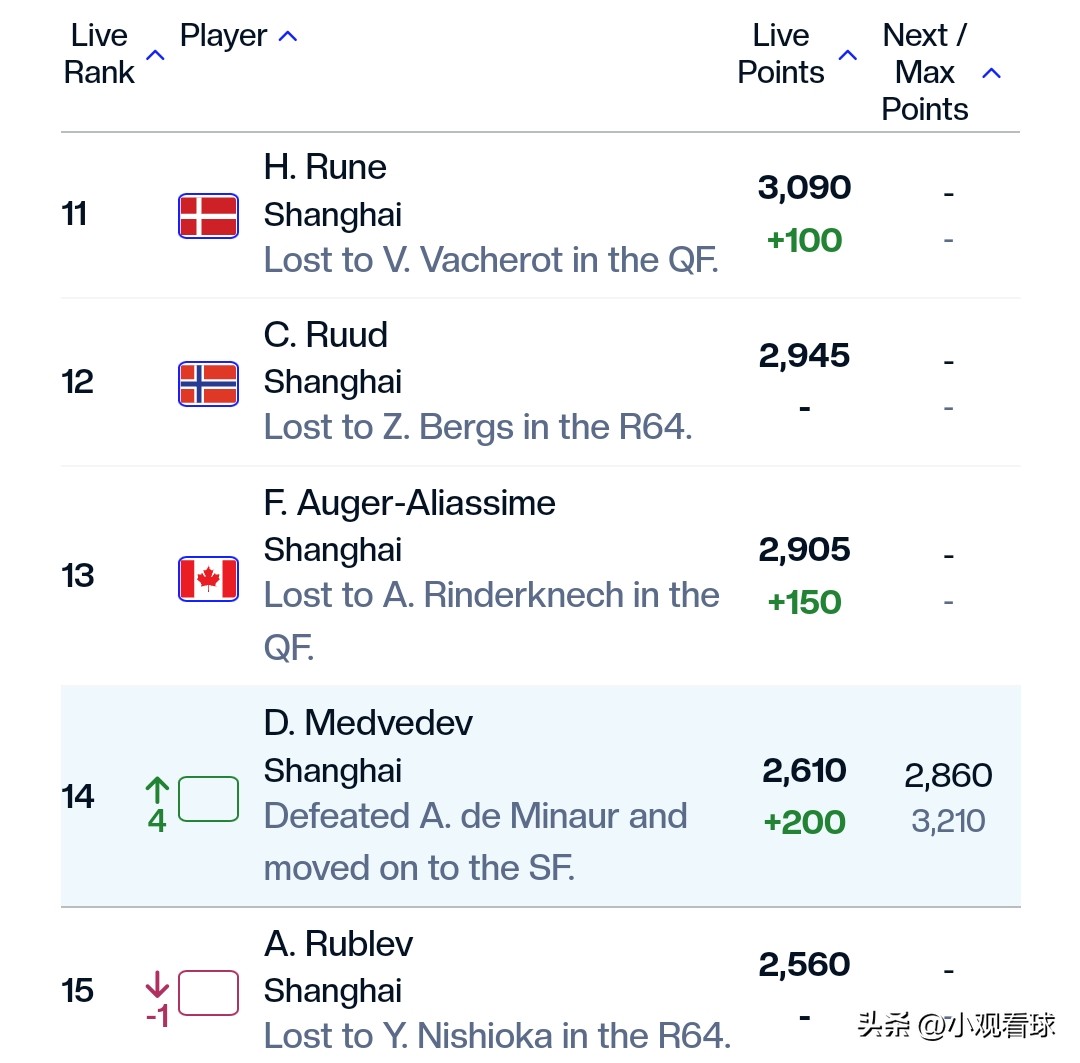Viewport: 1080px width, 1063px height.
Task: Click the Live Points column header text
Action: point(781,54)
